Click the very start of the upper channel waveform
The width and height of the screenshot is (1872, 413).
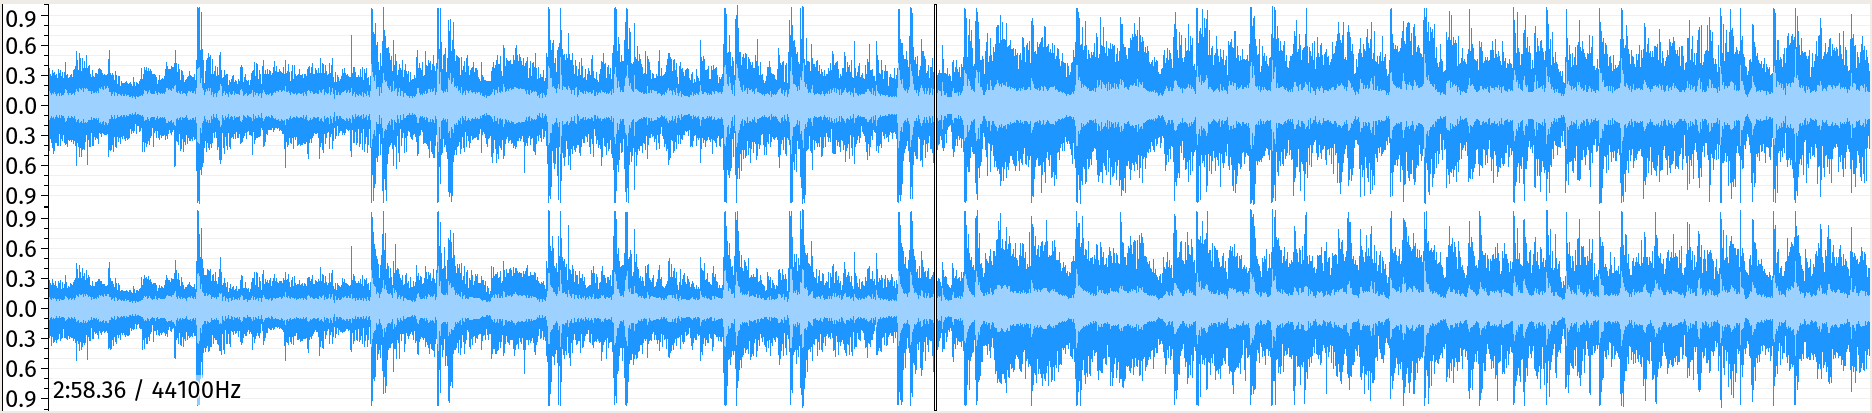click(51, 105)
